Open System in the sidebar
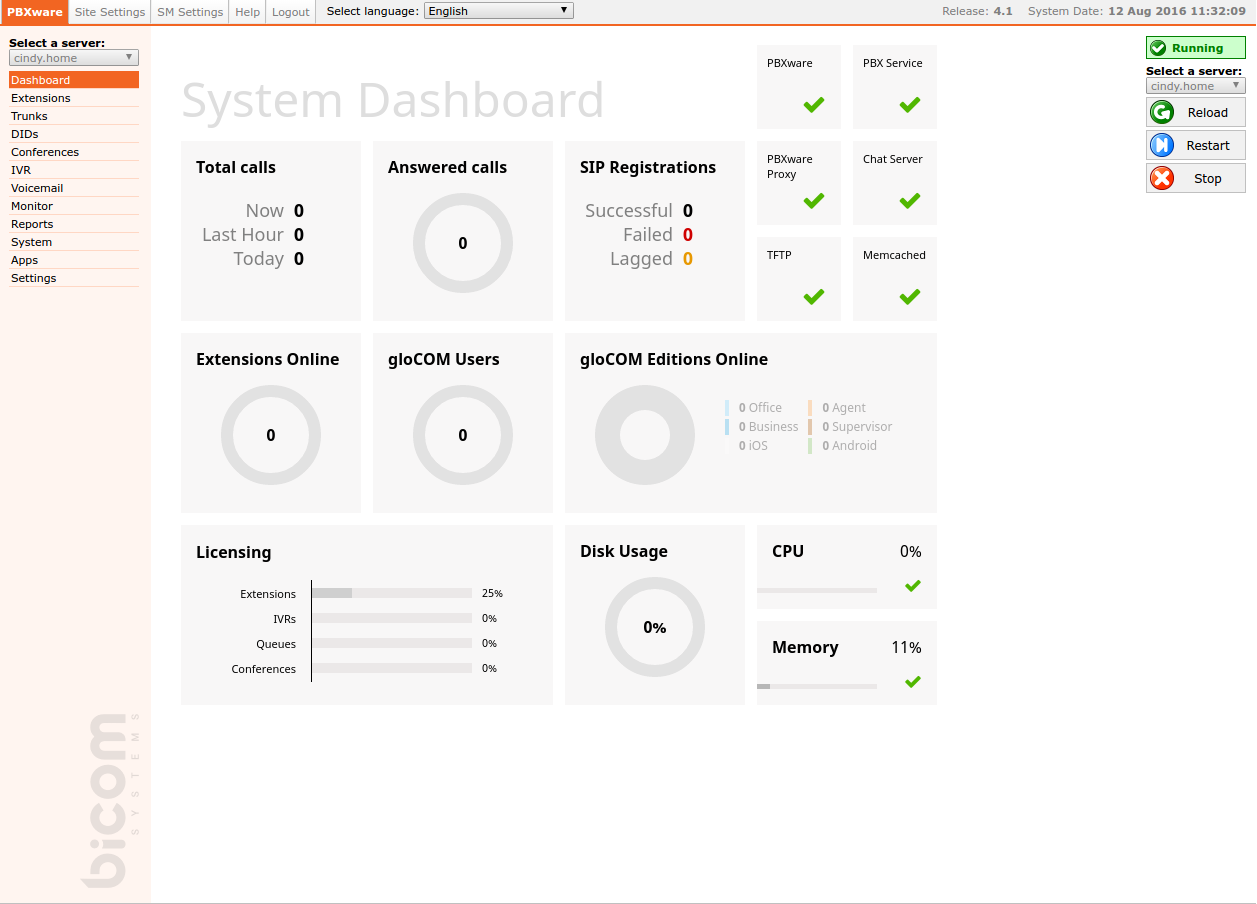 click(74, 242)
